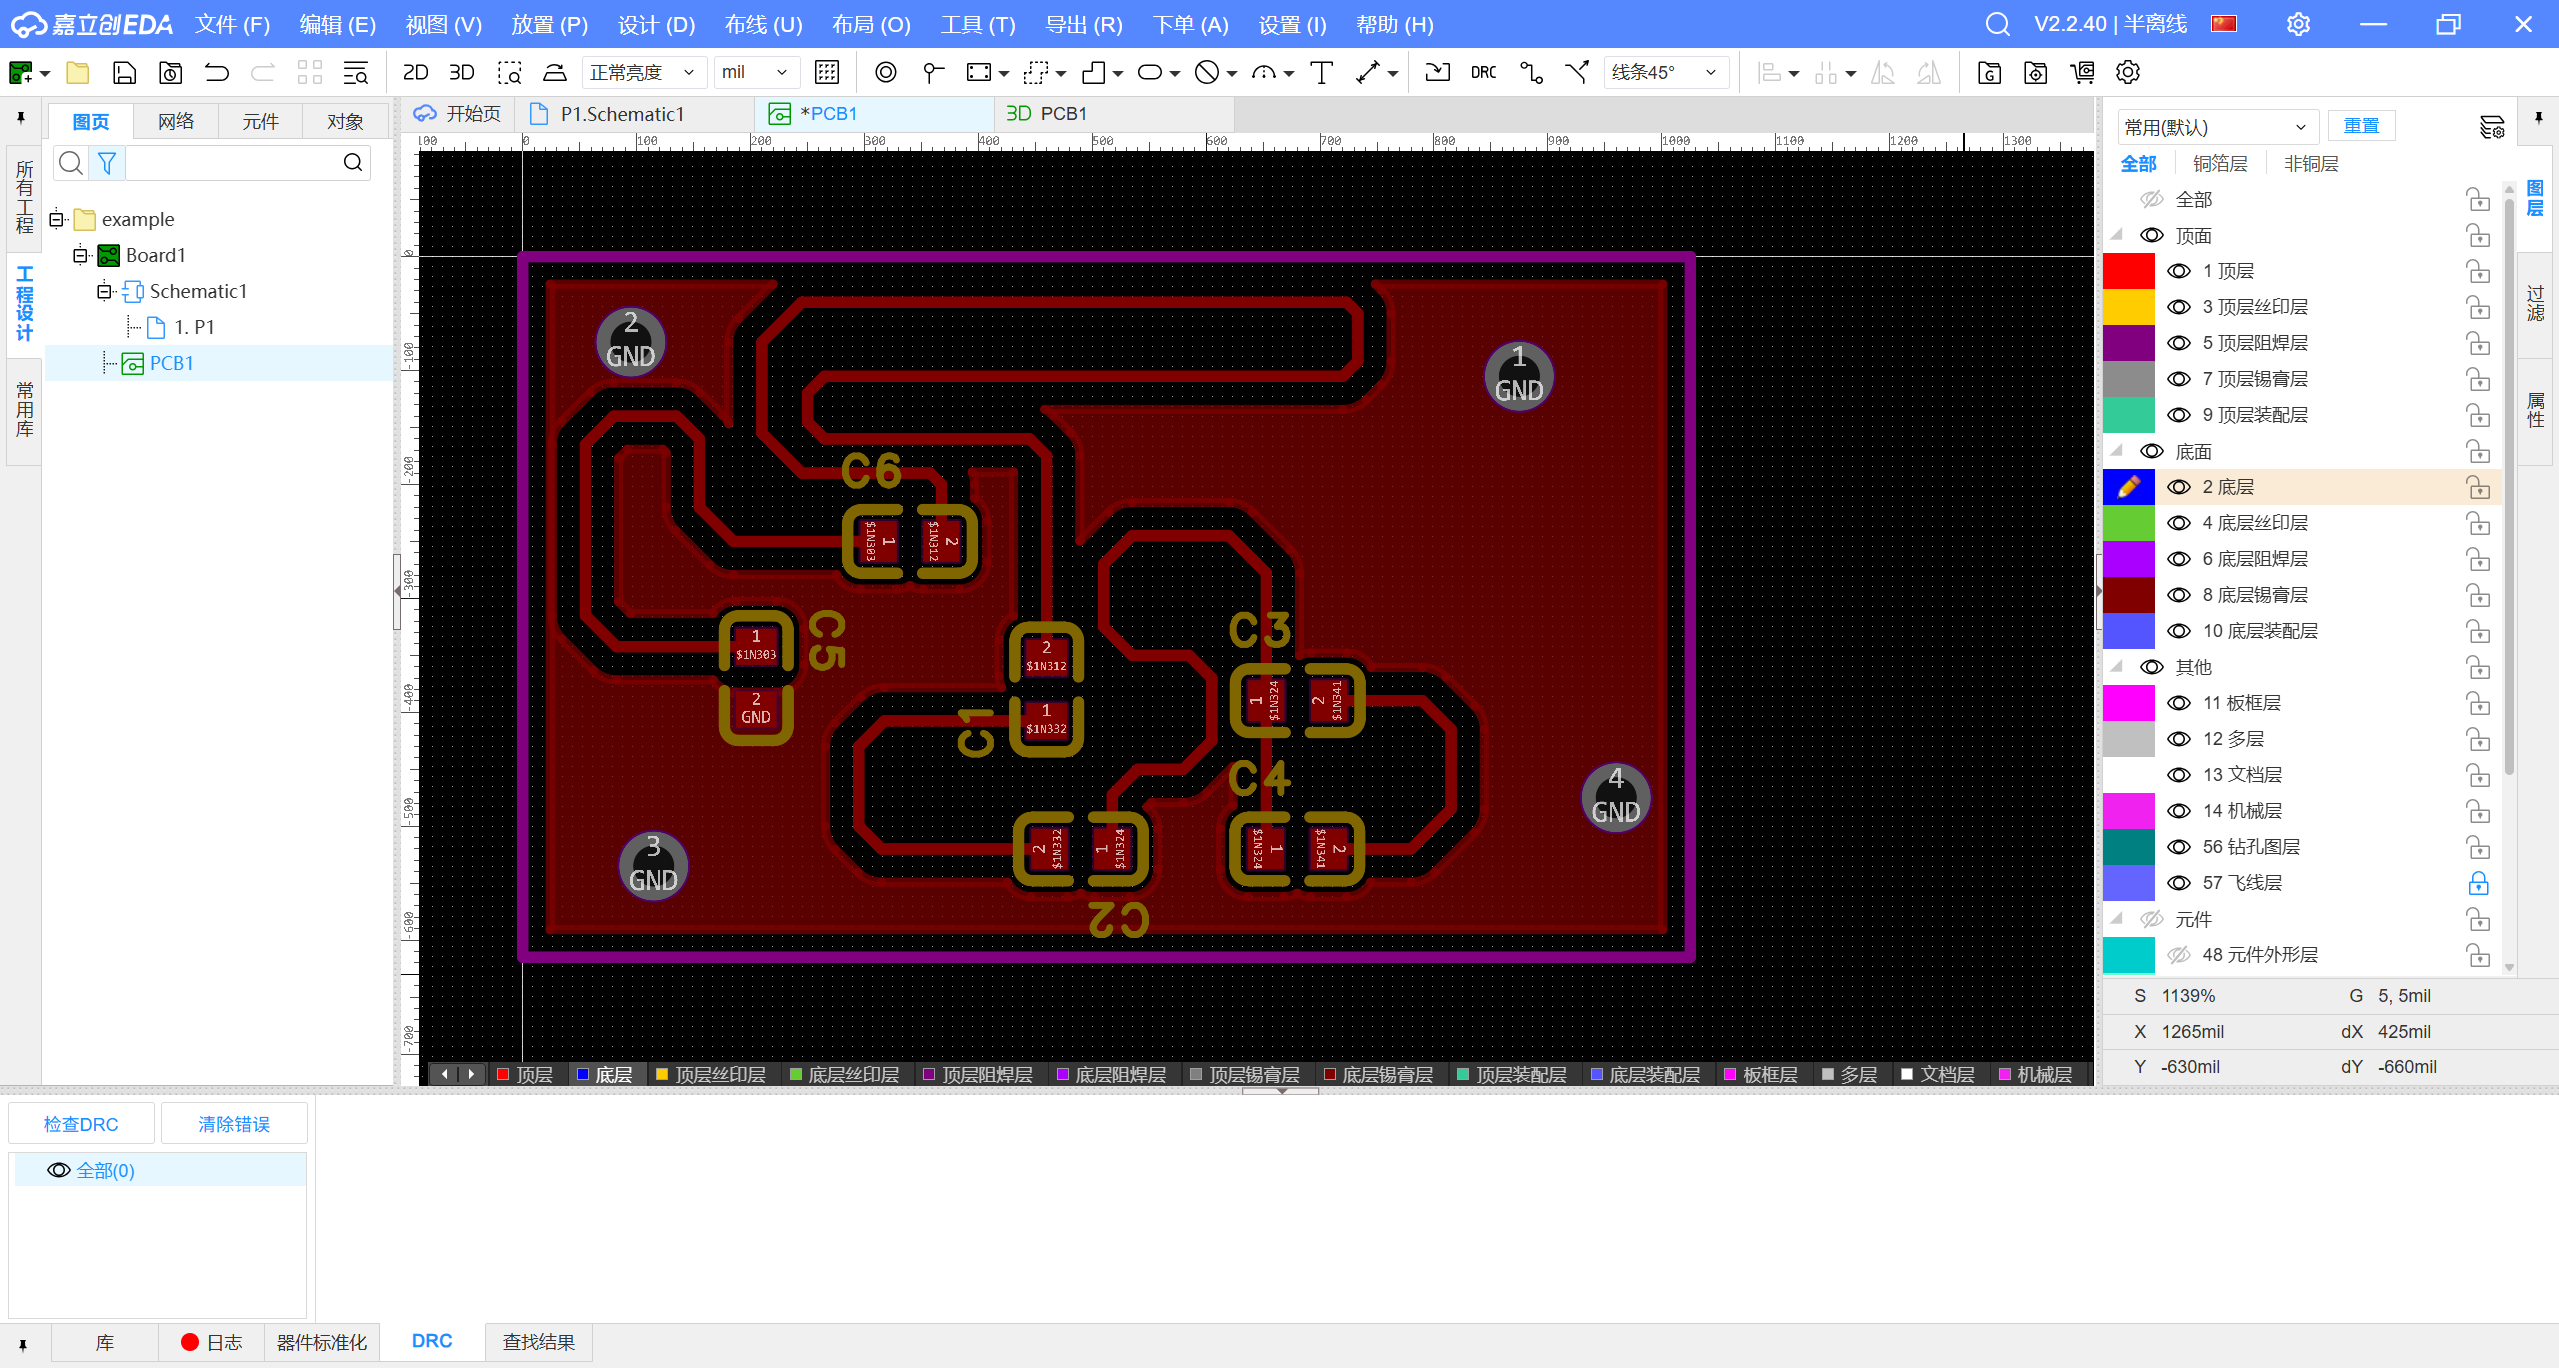Switch to 2D view mode
The height and width of the screenshot is (1368, 2559).
point(415,72)
